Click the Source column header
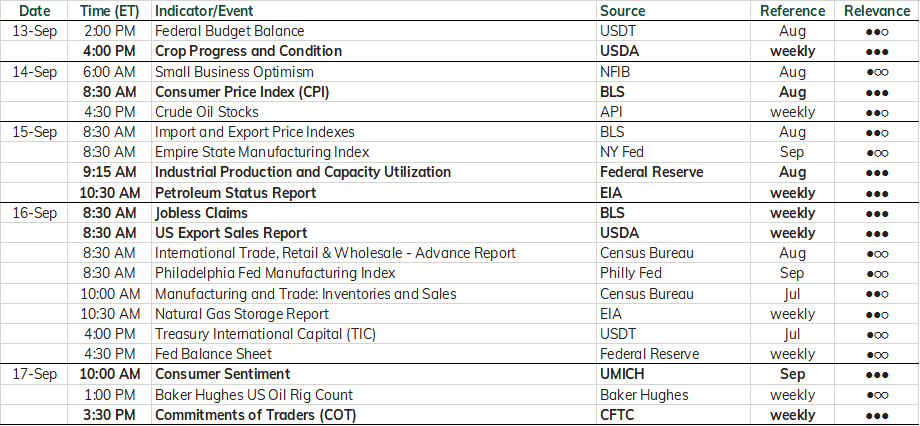 click(623, 11)
